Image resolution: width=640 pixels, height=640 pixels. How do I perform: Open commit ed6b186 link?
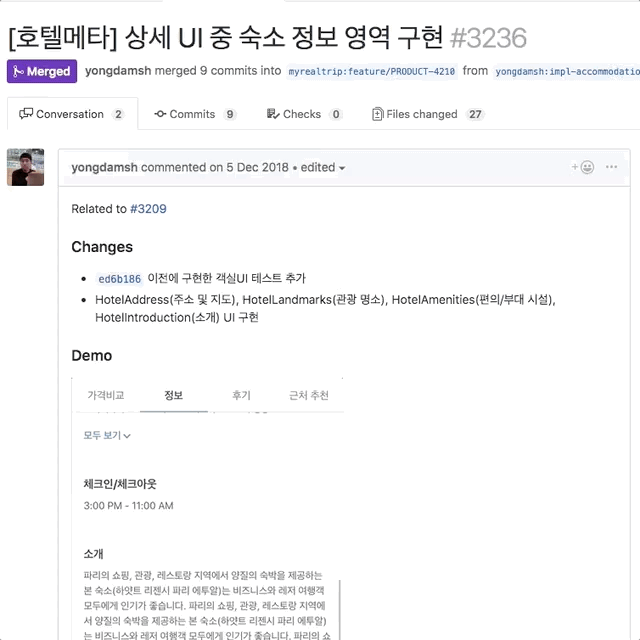coord(120,279)
